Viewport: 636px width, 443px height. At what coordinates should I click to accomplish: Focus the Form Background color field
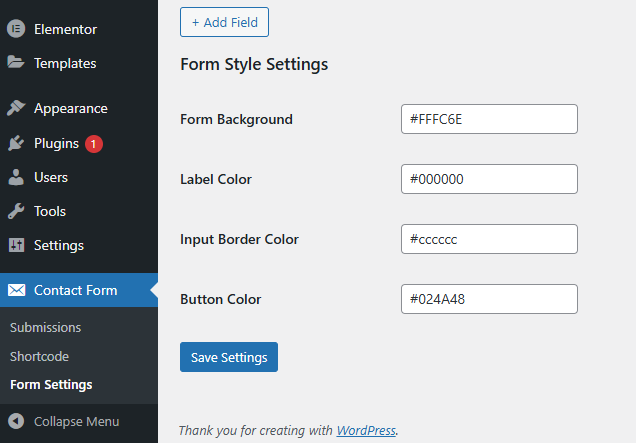[489, 119]
